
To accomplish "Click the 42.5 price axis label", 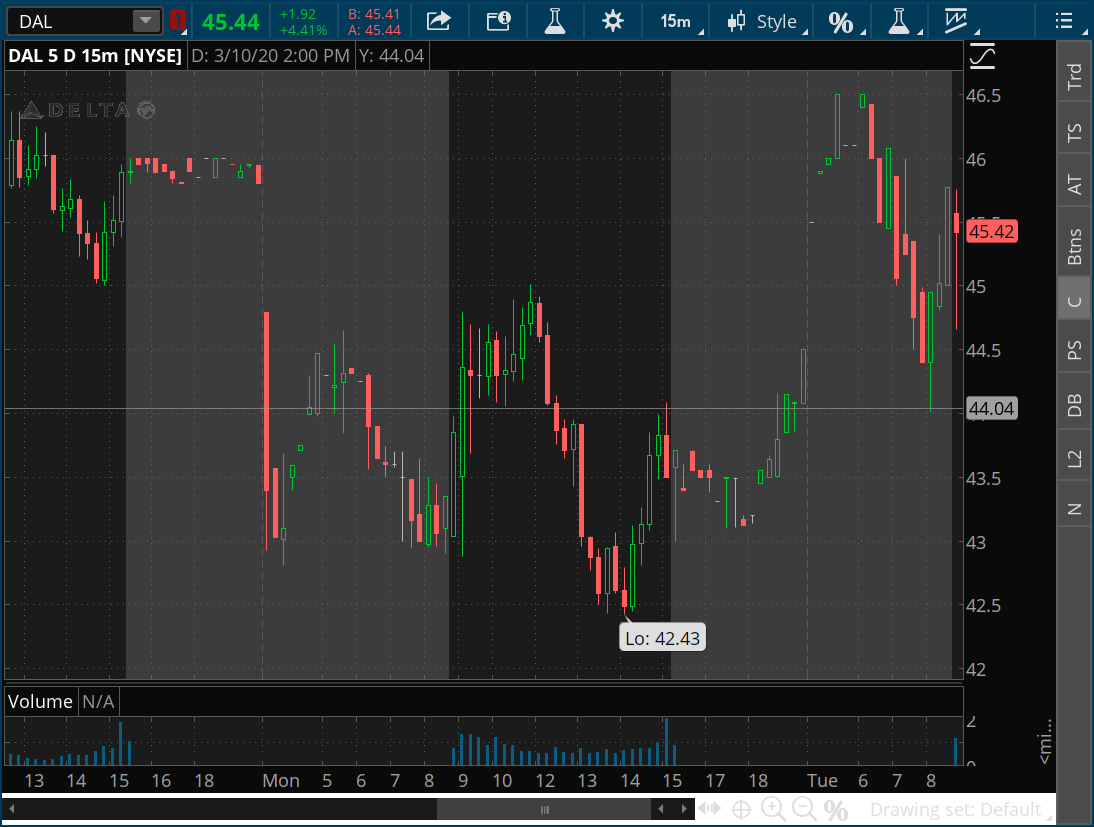I will [984, 606].
